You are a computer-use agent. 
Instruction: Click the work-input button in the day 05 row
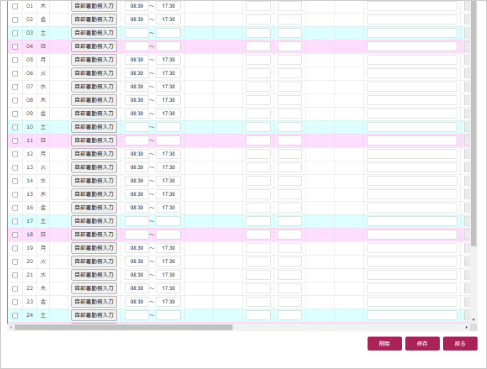[x=94, y=60]
